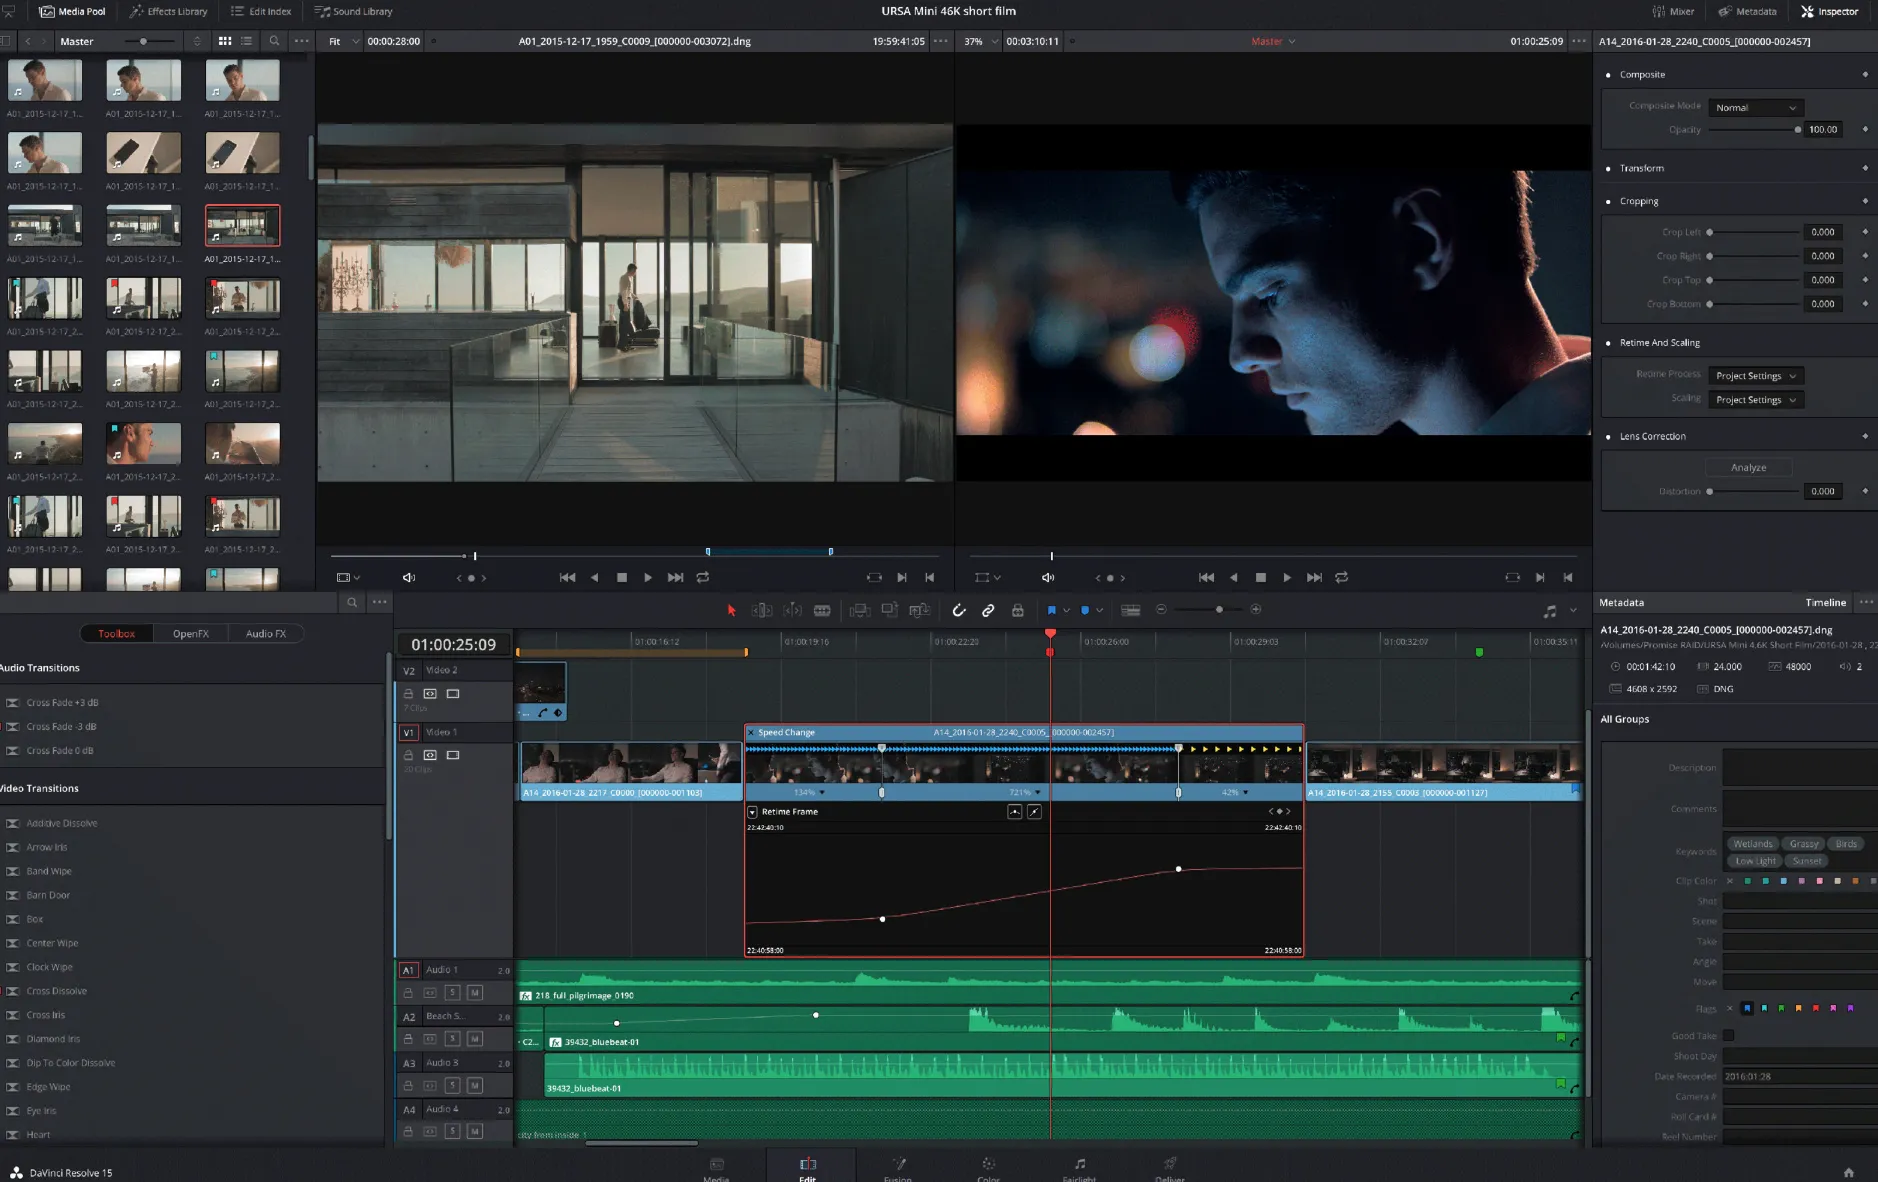Open Timeline View Options icon

click(1131, 610)
